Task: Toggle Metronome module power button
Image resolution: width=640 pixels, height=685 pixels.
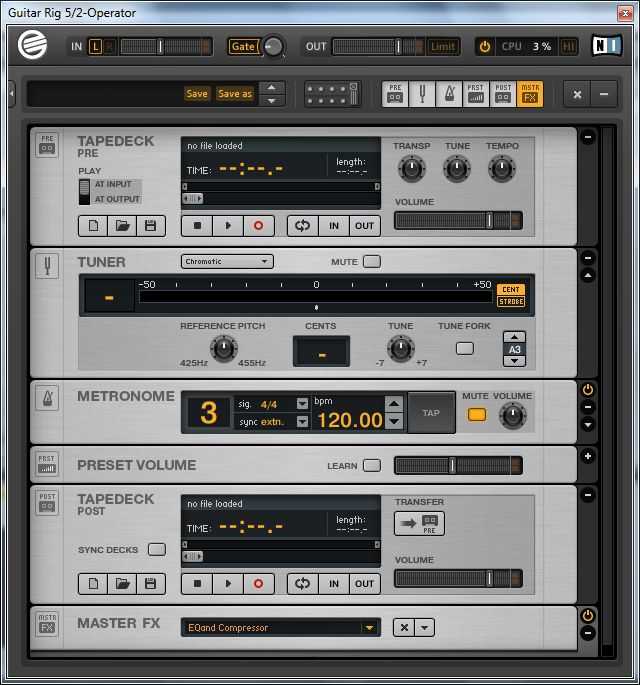Action: [588, 389]
